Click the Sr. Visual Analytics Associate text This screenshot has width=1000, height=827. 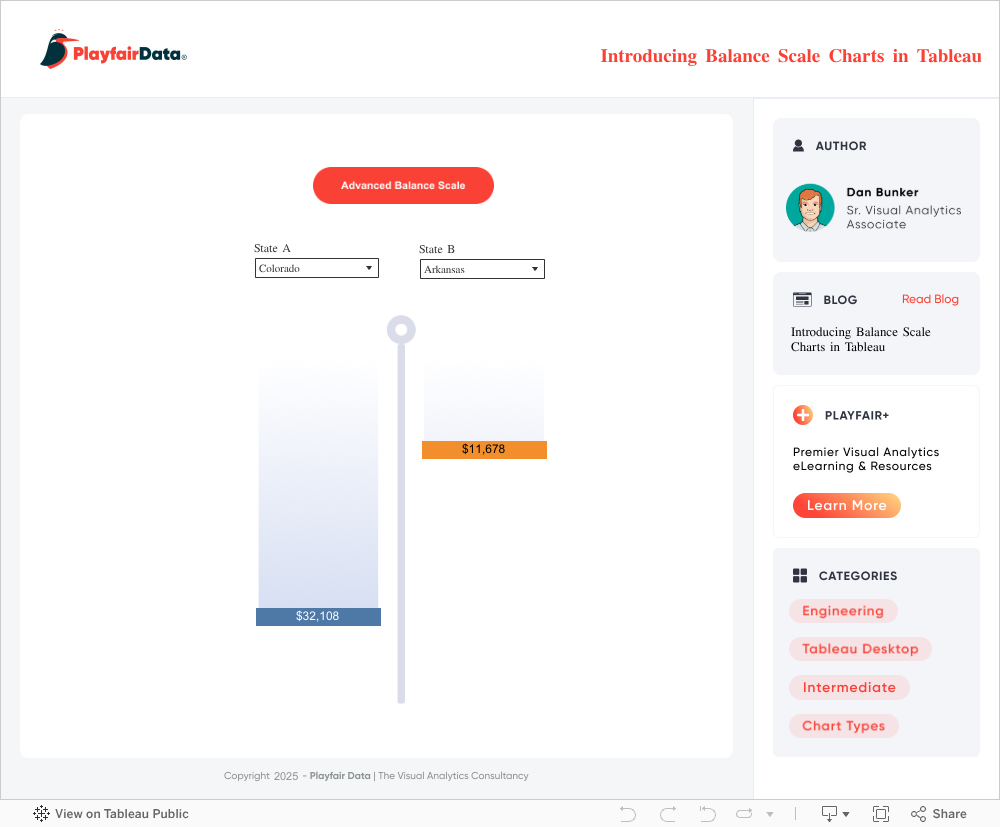[x=904, y=217]
